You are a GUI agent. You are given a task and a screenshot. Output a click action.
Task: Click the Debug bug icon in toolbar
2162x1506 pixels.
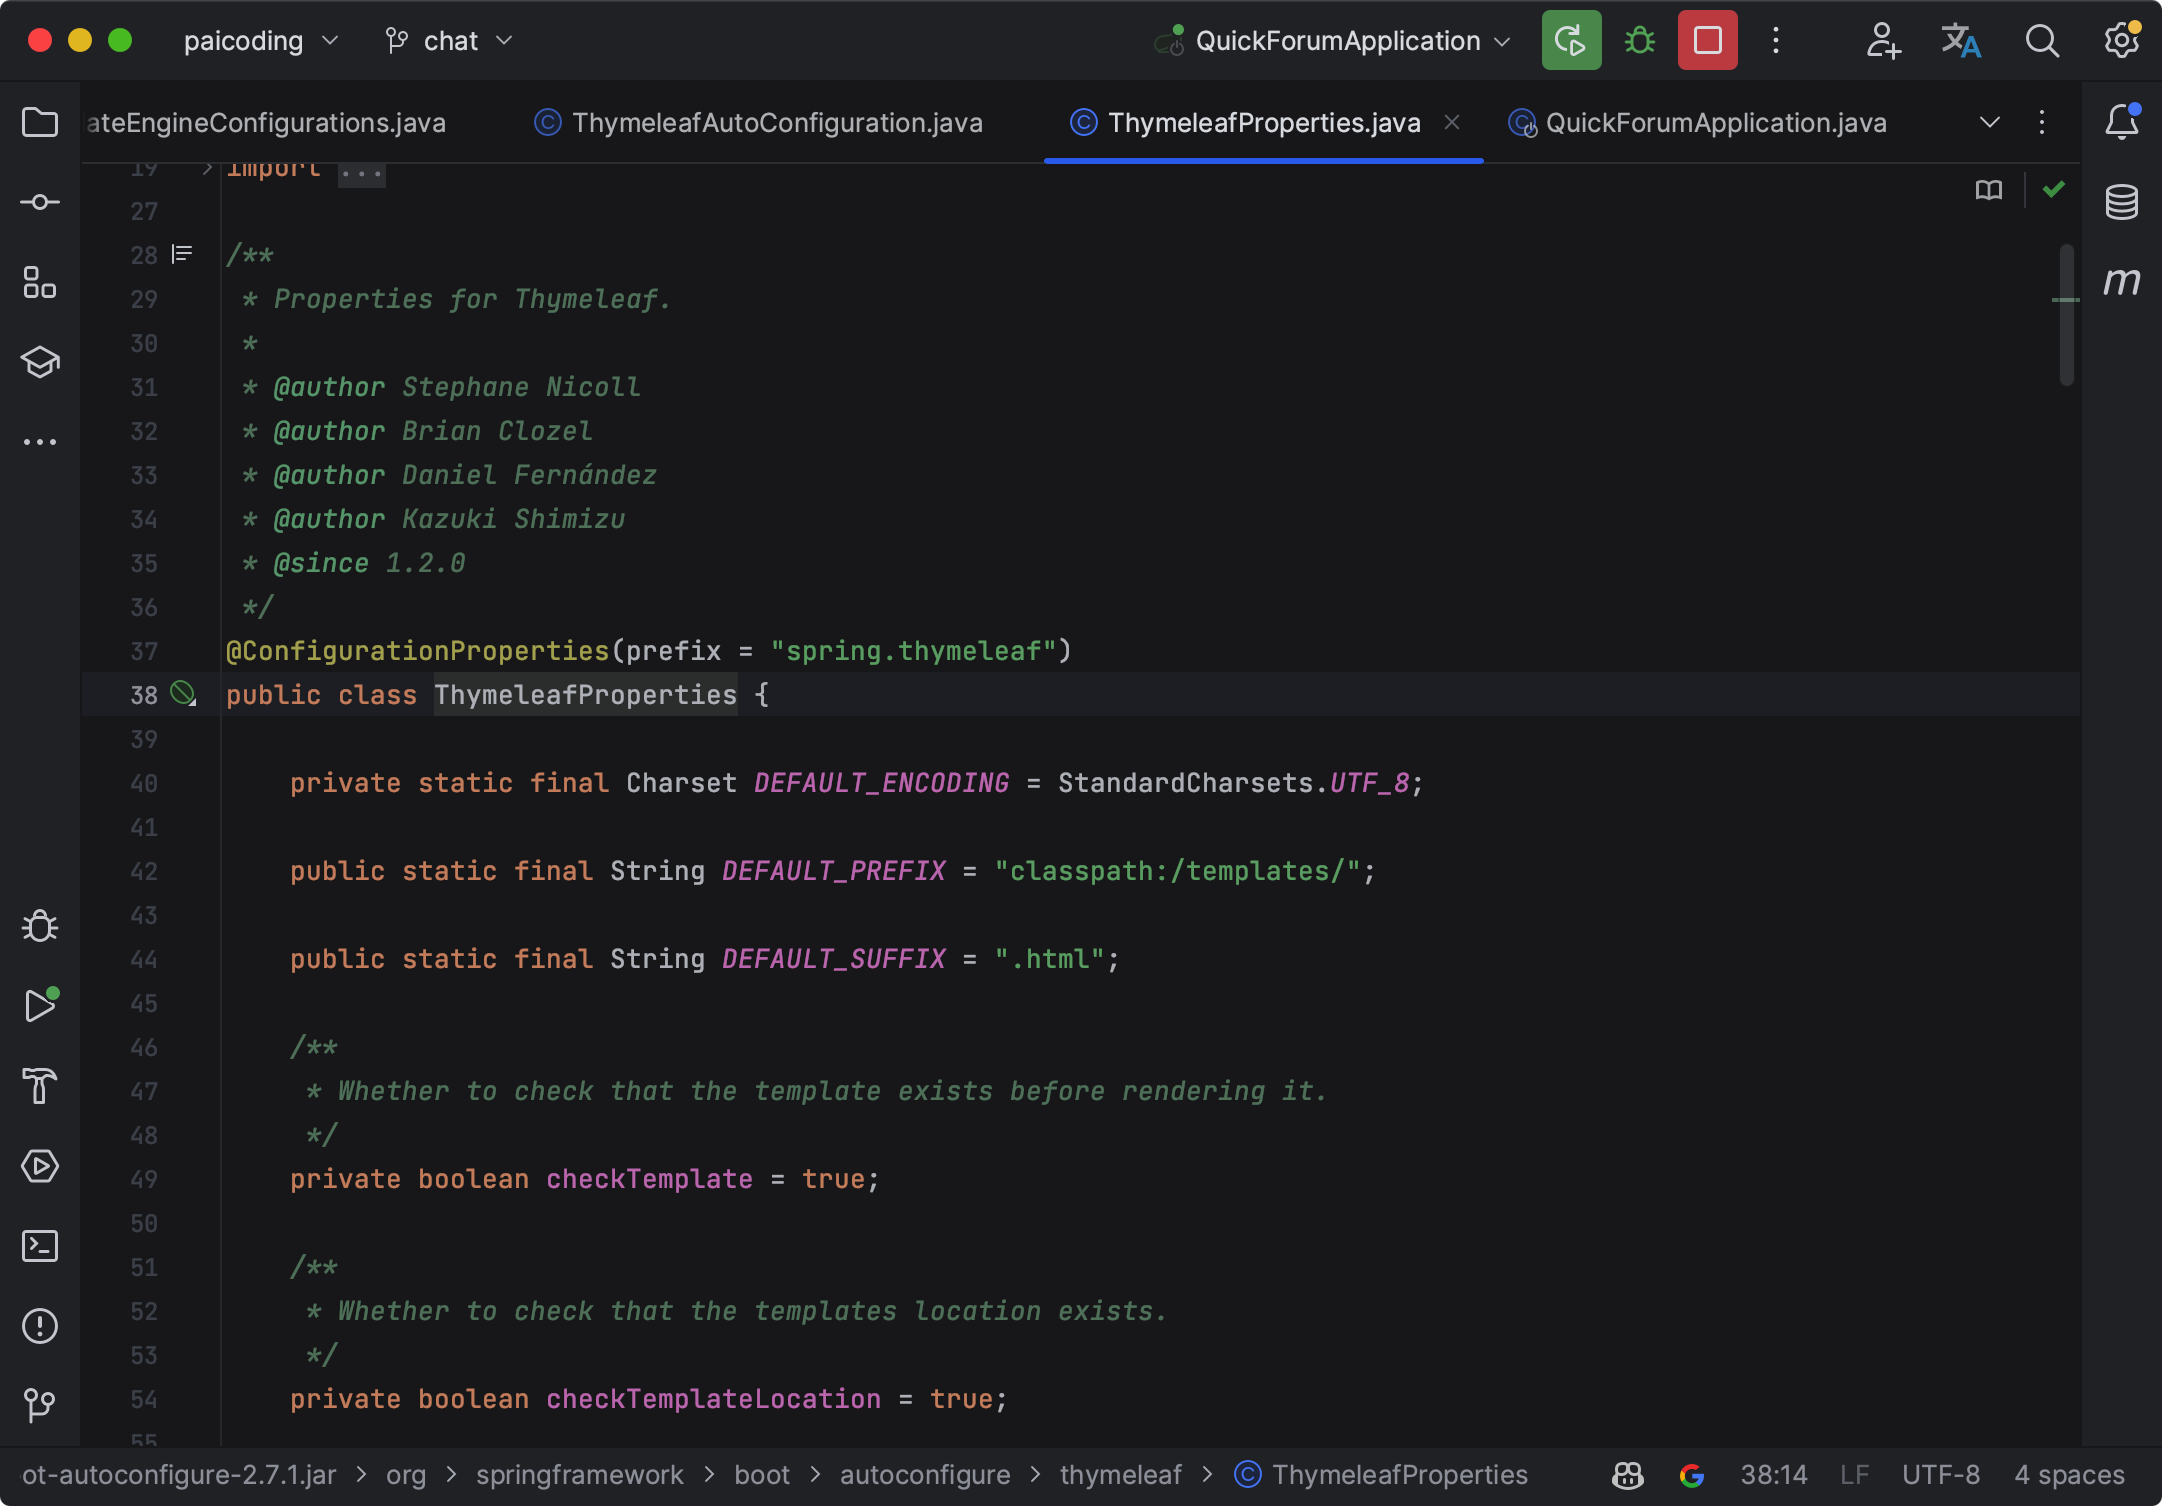coord(1639,41)
